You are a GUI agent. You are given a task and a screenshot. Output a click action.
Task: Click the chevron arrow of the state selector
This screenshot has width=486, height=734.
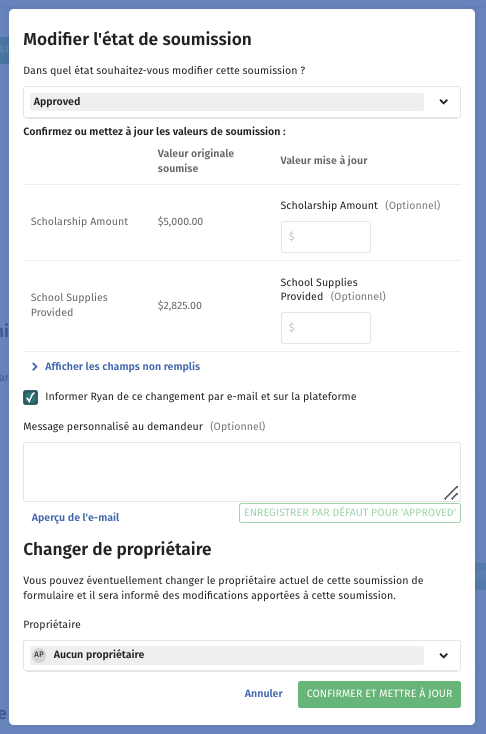[x=443, y=102]
